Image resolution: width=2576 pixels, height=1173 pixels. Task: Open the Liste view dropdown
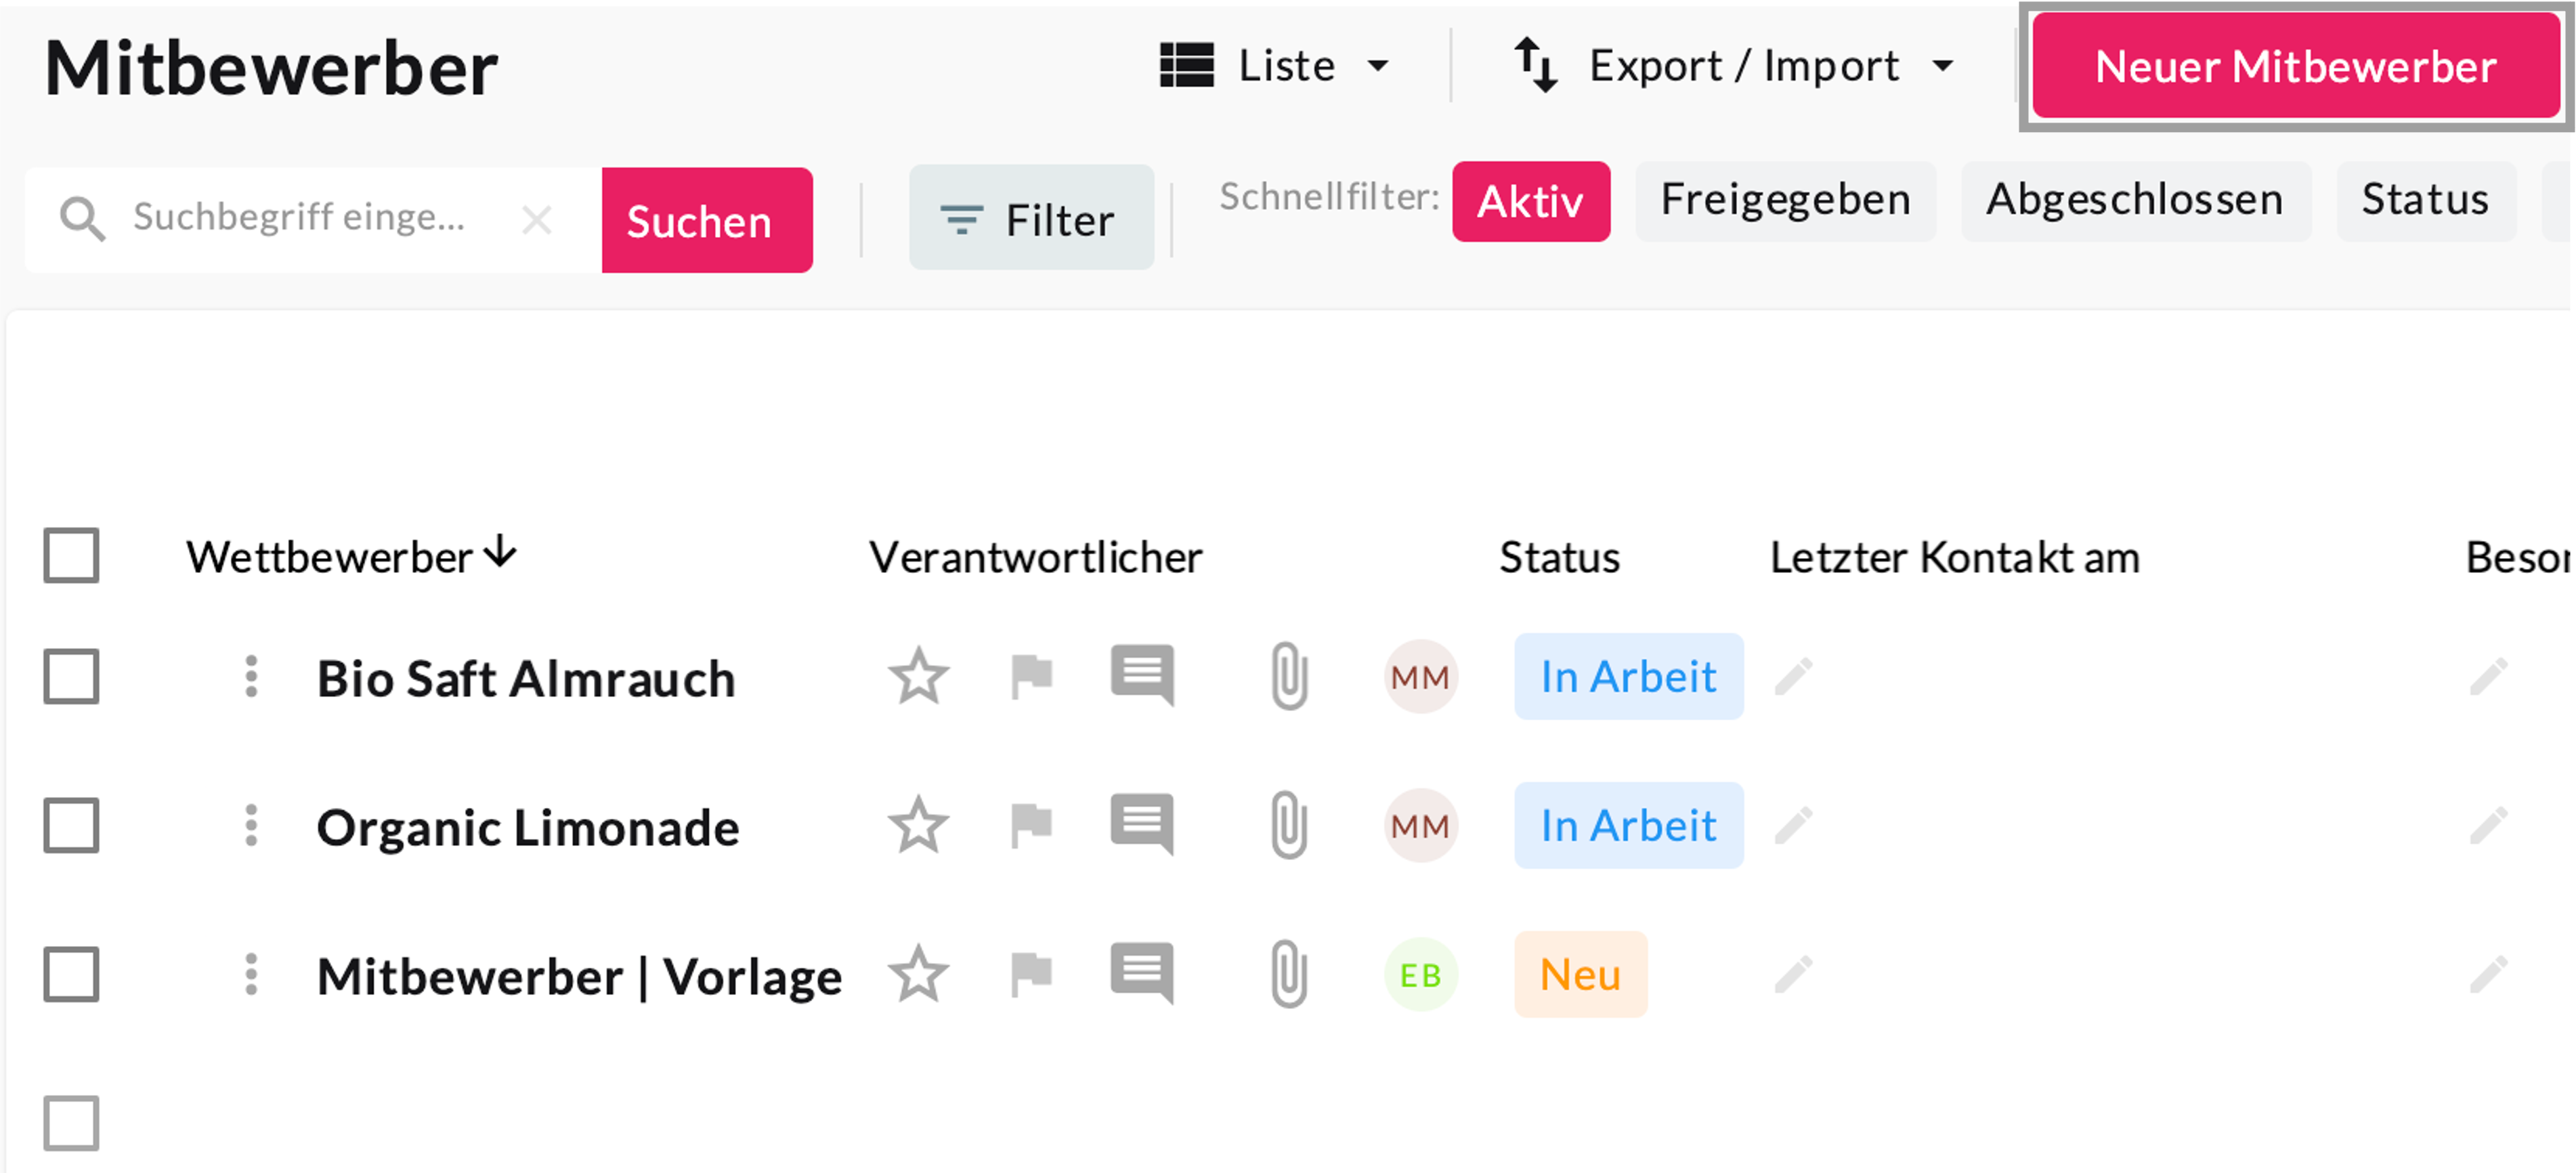click(1275, 66)
